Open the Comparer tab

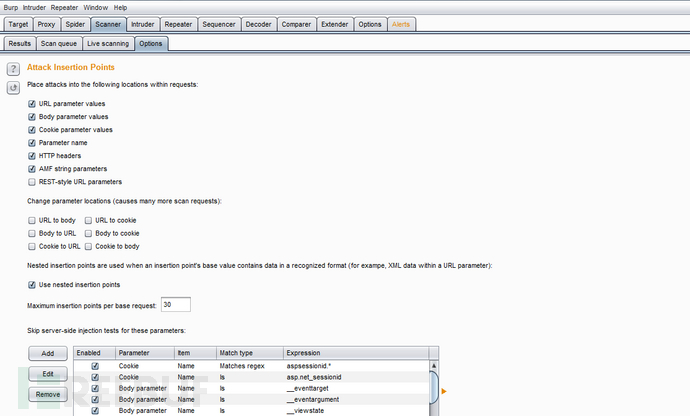coord(296,24)
